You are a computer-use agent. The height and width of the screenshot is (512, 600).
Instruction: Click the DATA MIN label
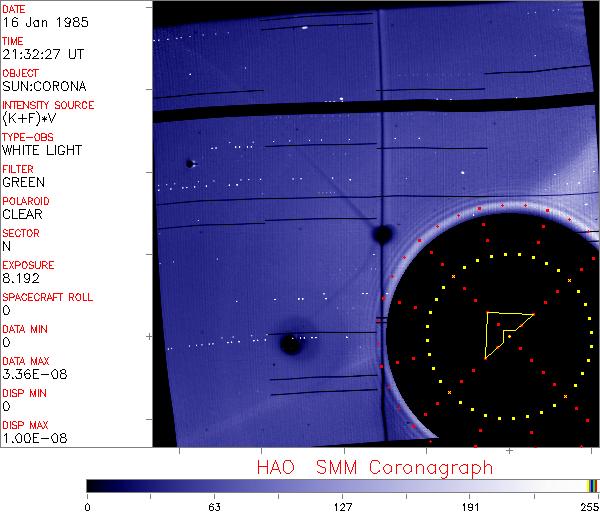click(x=25, y=329)
